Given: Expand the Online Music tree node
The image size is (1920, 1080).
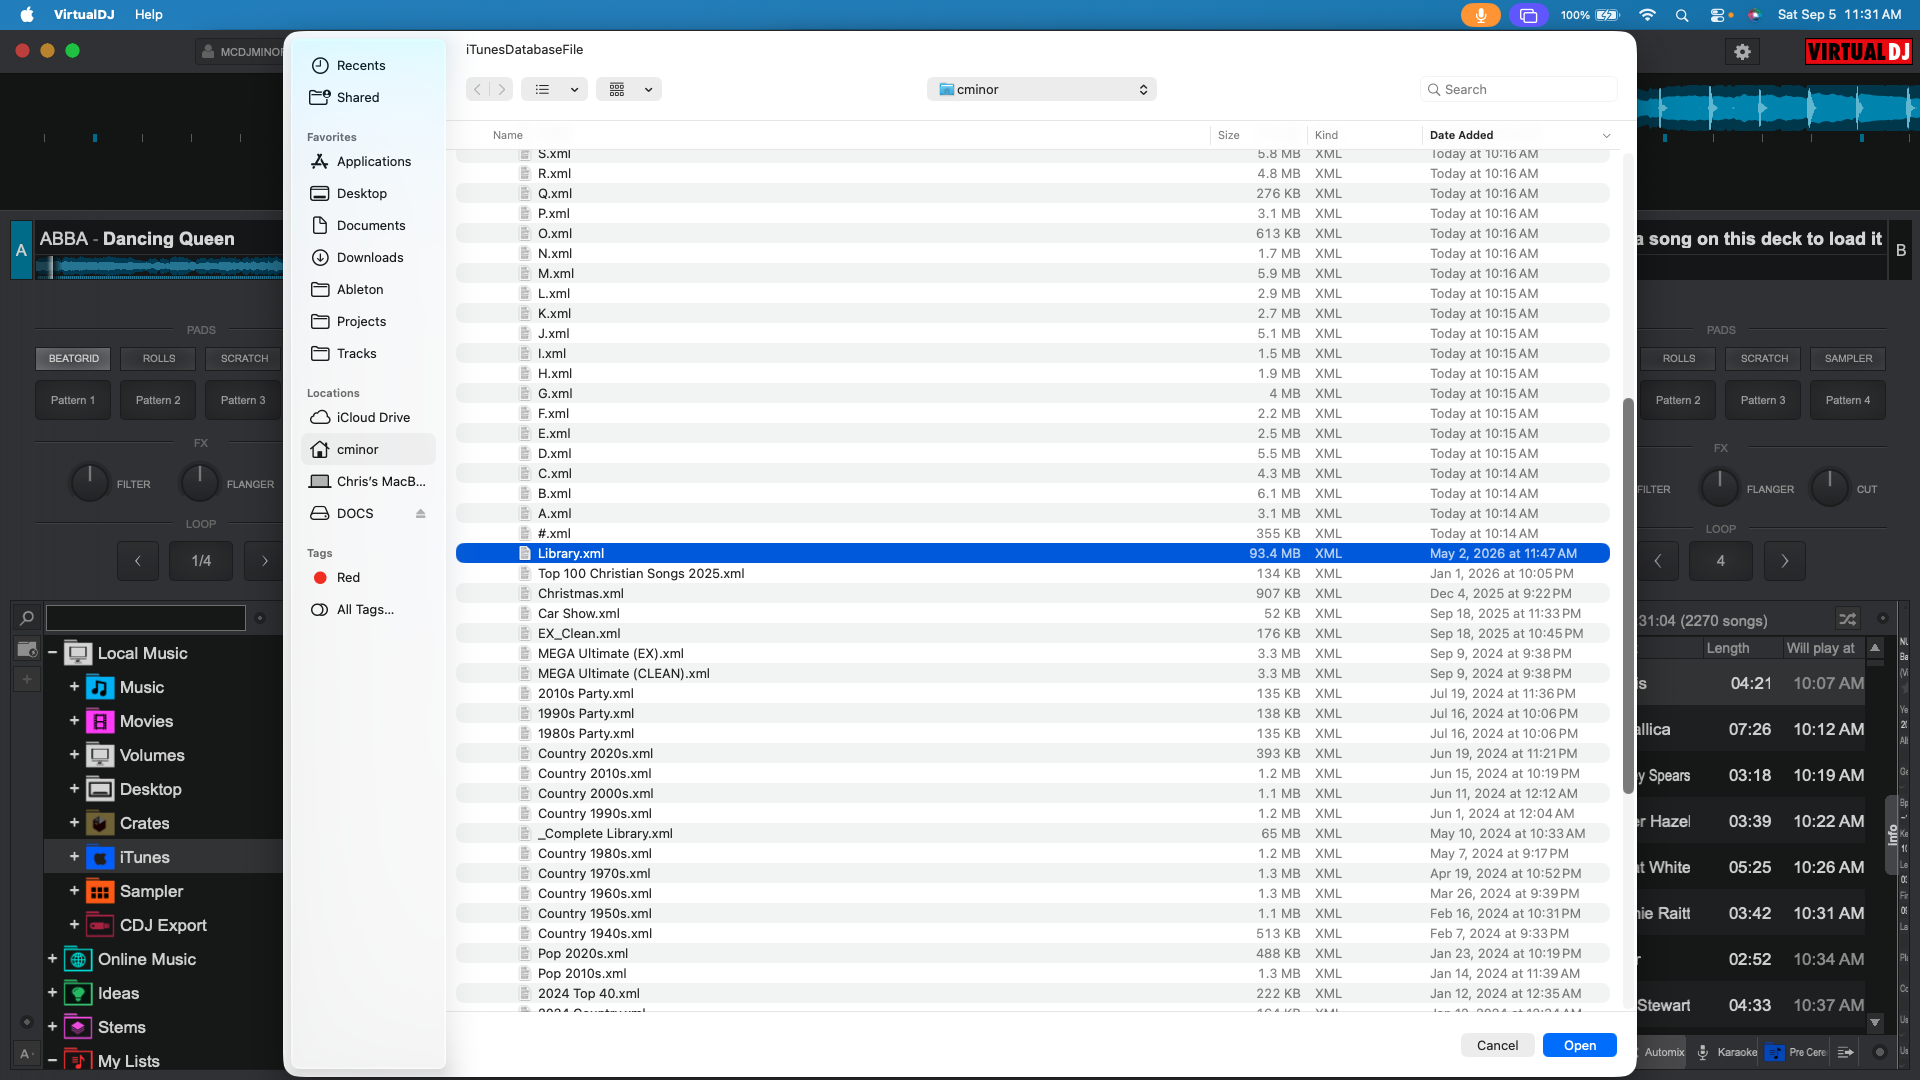Looking at the screenshot, I should pos(52,959).
